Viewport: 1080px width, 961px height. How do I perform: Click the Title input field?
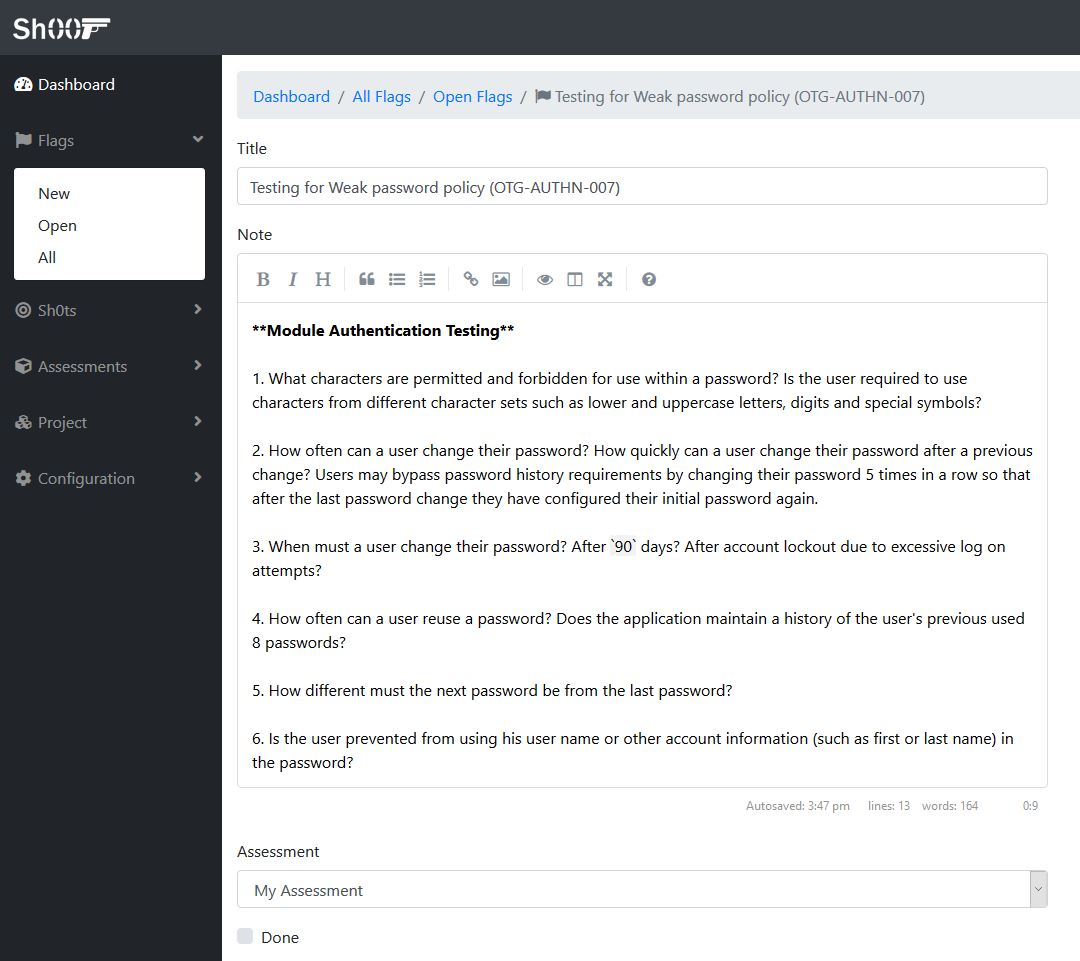[x=642, y=187]
